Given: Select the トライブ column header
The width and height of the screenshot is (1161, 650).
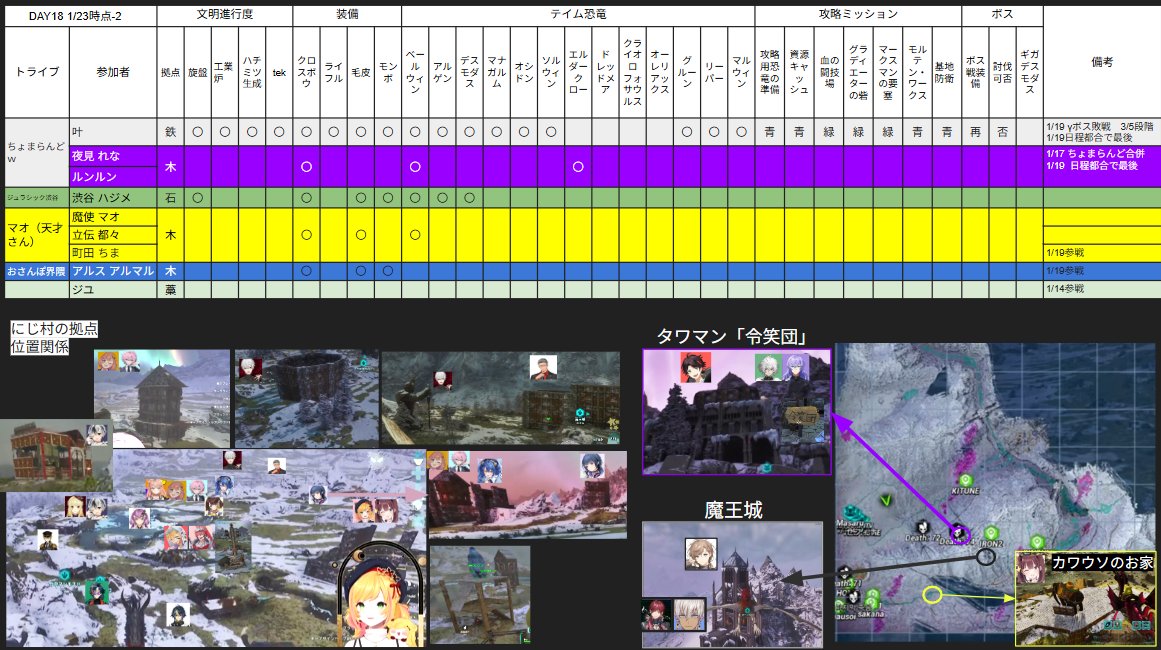Looking at the screenshot, I should pyautogui.click(x=37, y=73).
